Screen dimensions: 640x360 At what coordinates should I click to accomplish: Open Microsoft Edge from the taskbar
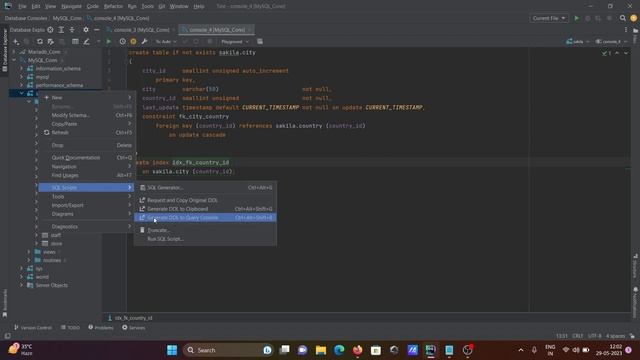pyautogui.click(x=339, y=350)
